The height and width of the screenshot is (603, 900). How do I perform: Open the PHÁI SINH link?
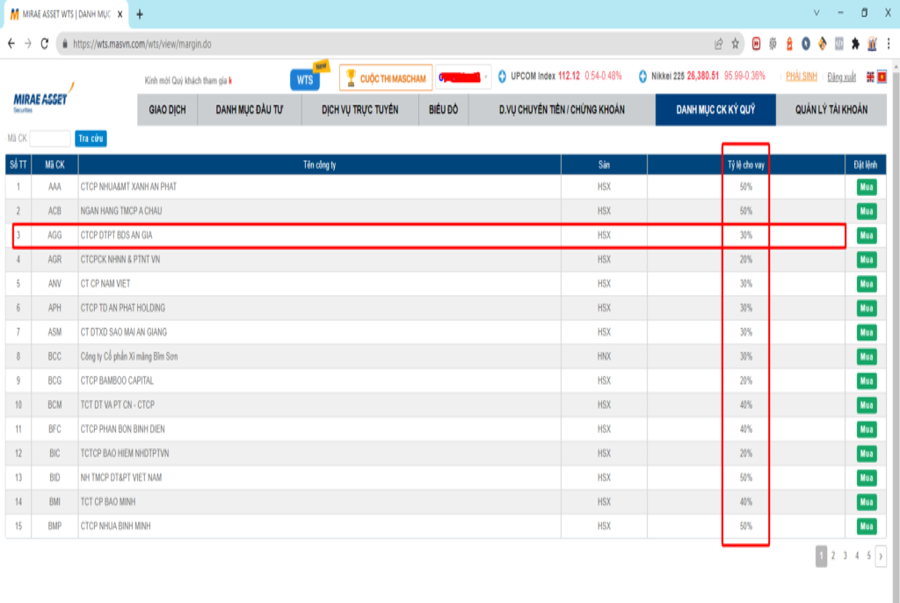pos(802,77)
